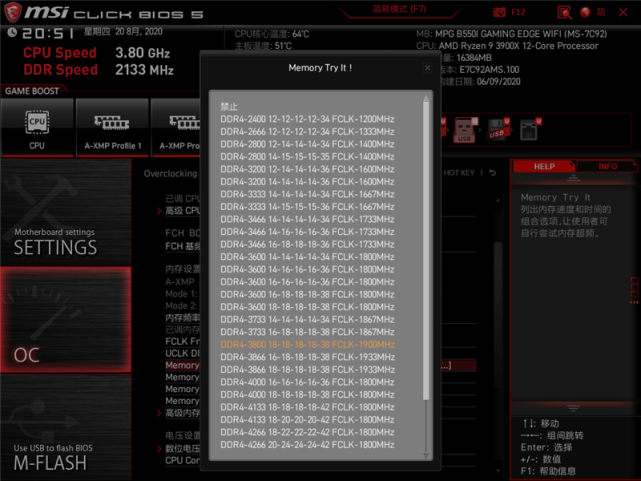Select DDR4-3866 16-18-18-18-38 FCLK-1933MHz
Viewport: 641px width, 481px height.
[x=307, y=357]
